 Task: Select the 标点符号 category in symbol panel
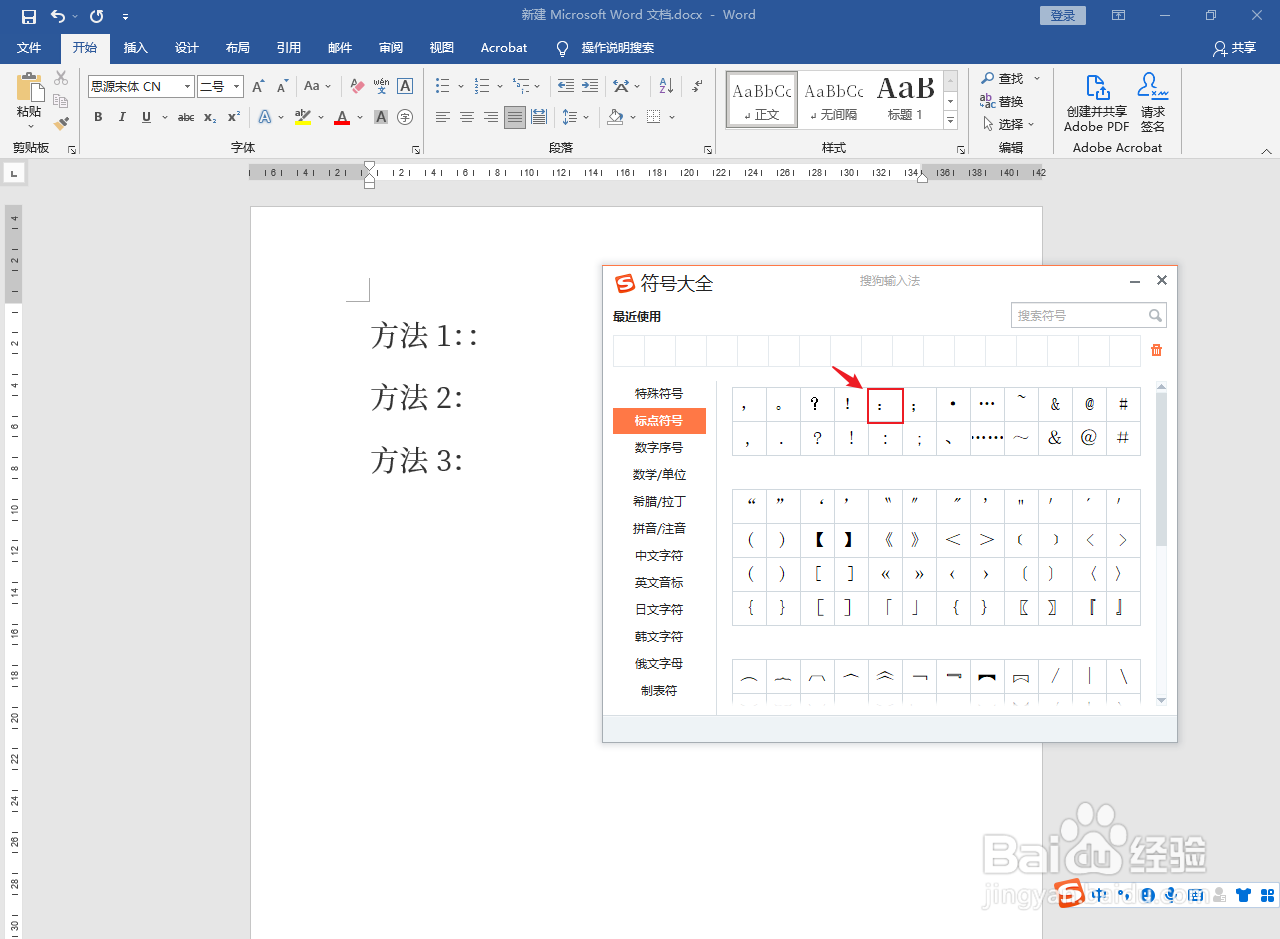coord(659,421)
